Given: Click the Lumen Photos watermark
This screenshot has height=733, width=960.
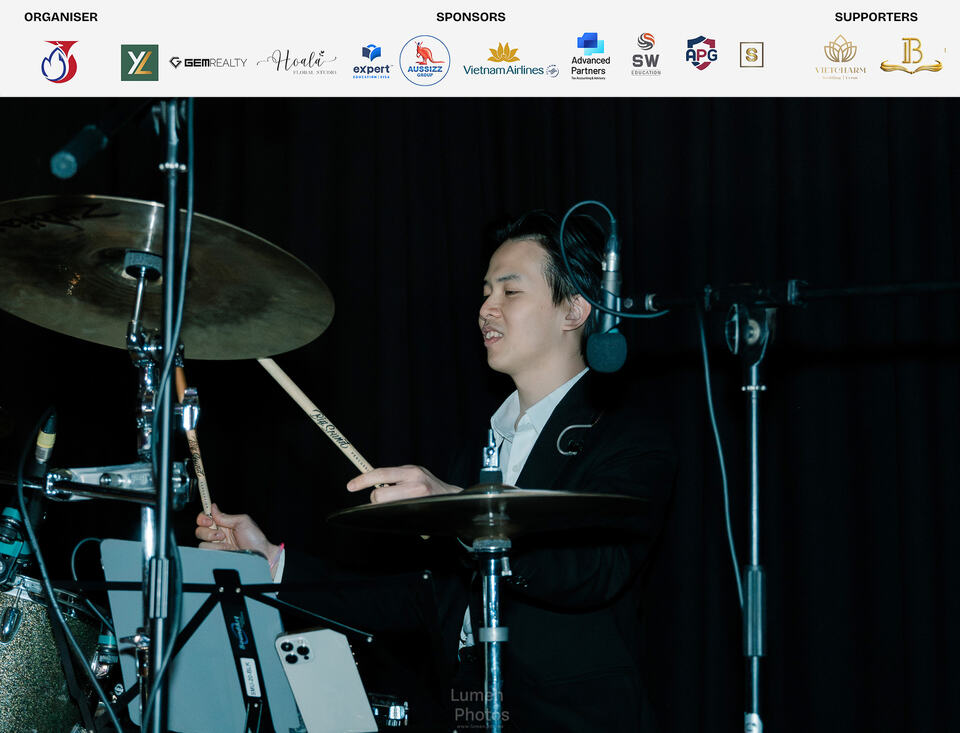Looking at the screenshot, I should (481, 707).
